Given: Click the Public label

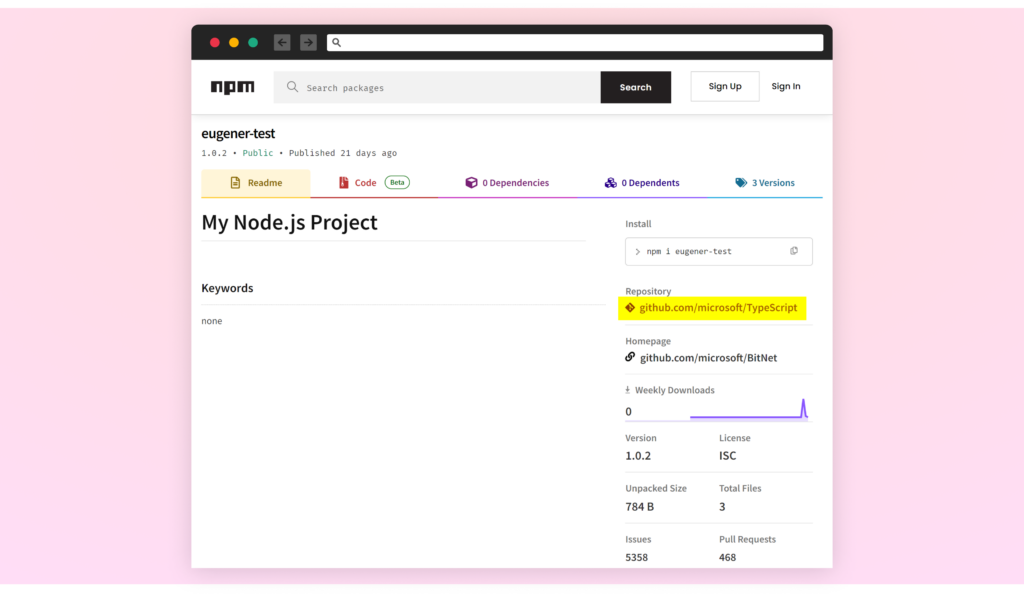Looking at the screenshot, I should pos(258,153).
